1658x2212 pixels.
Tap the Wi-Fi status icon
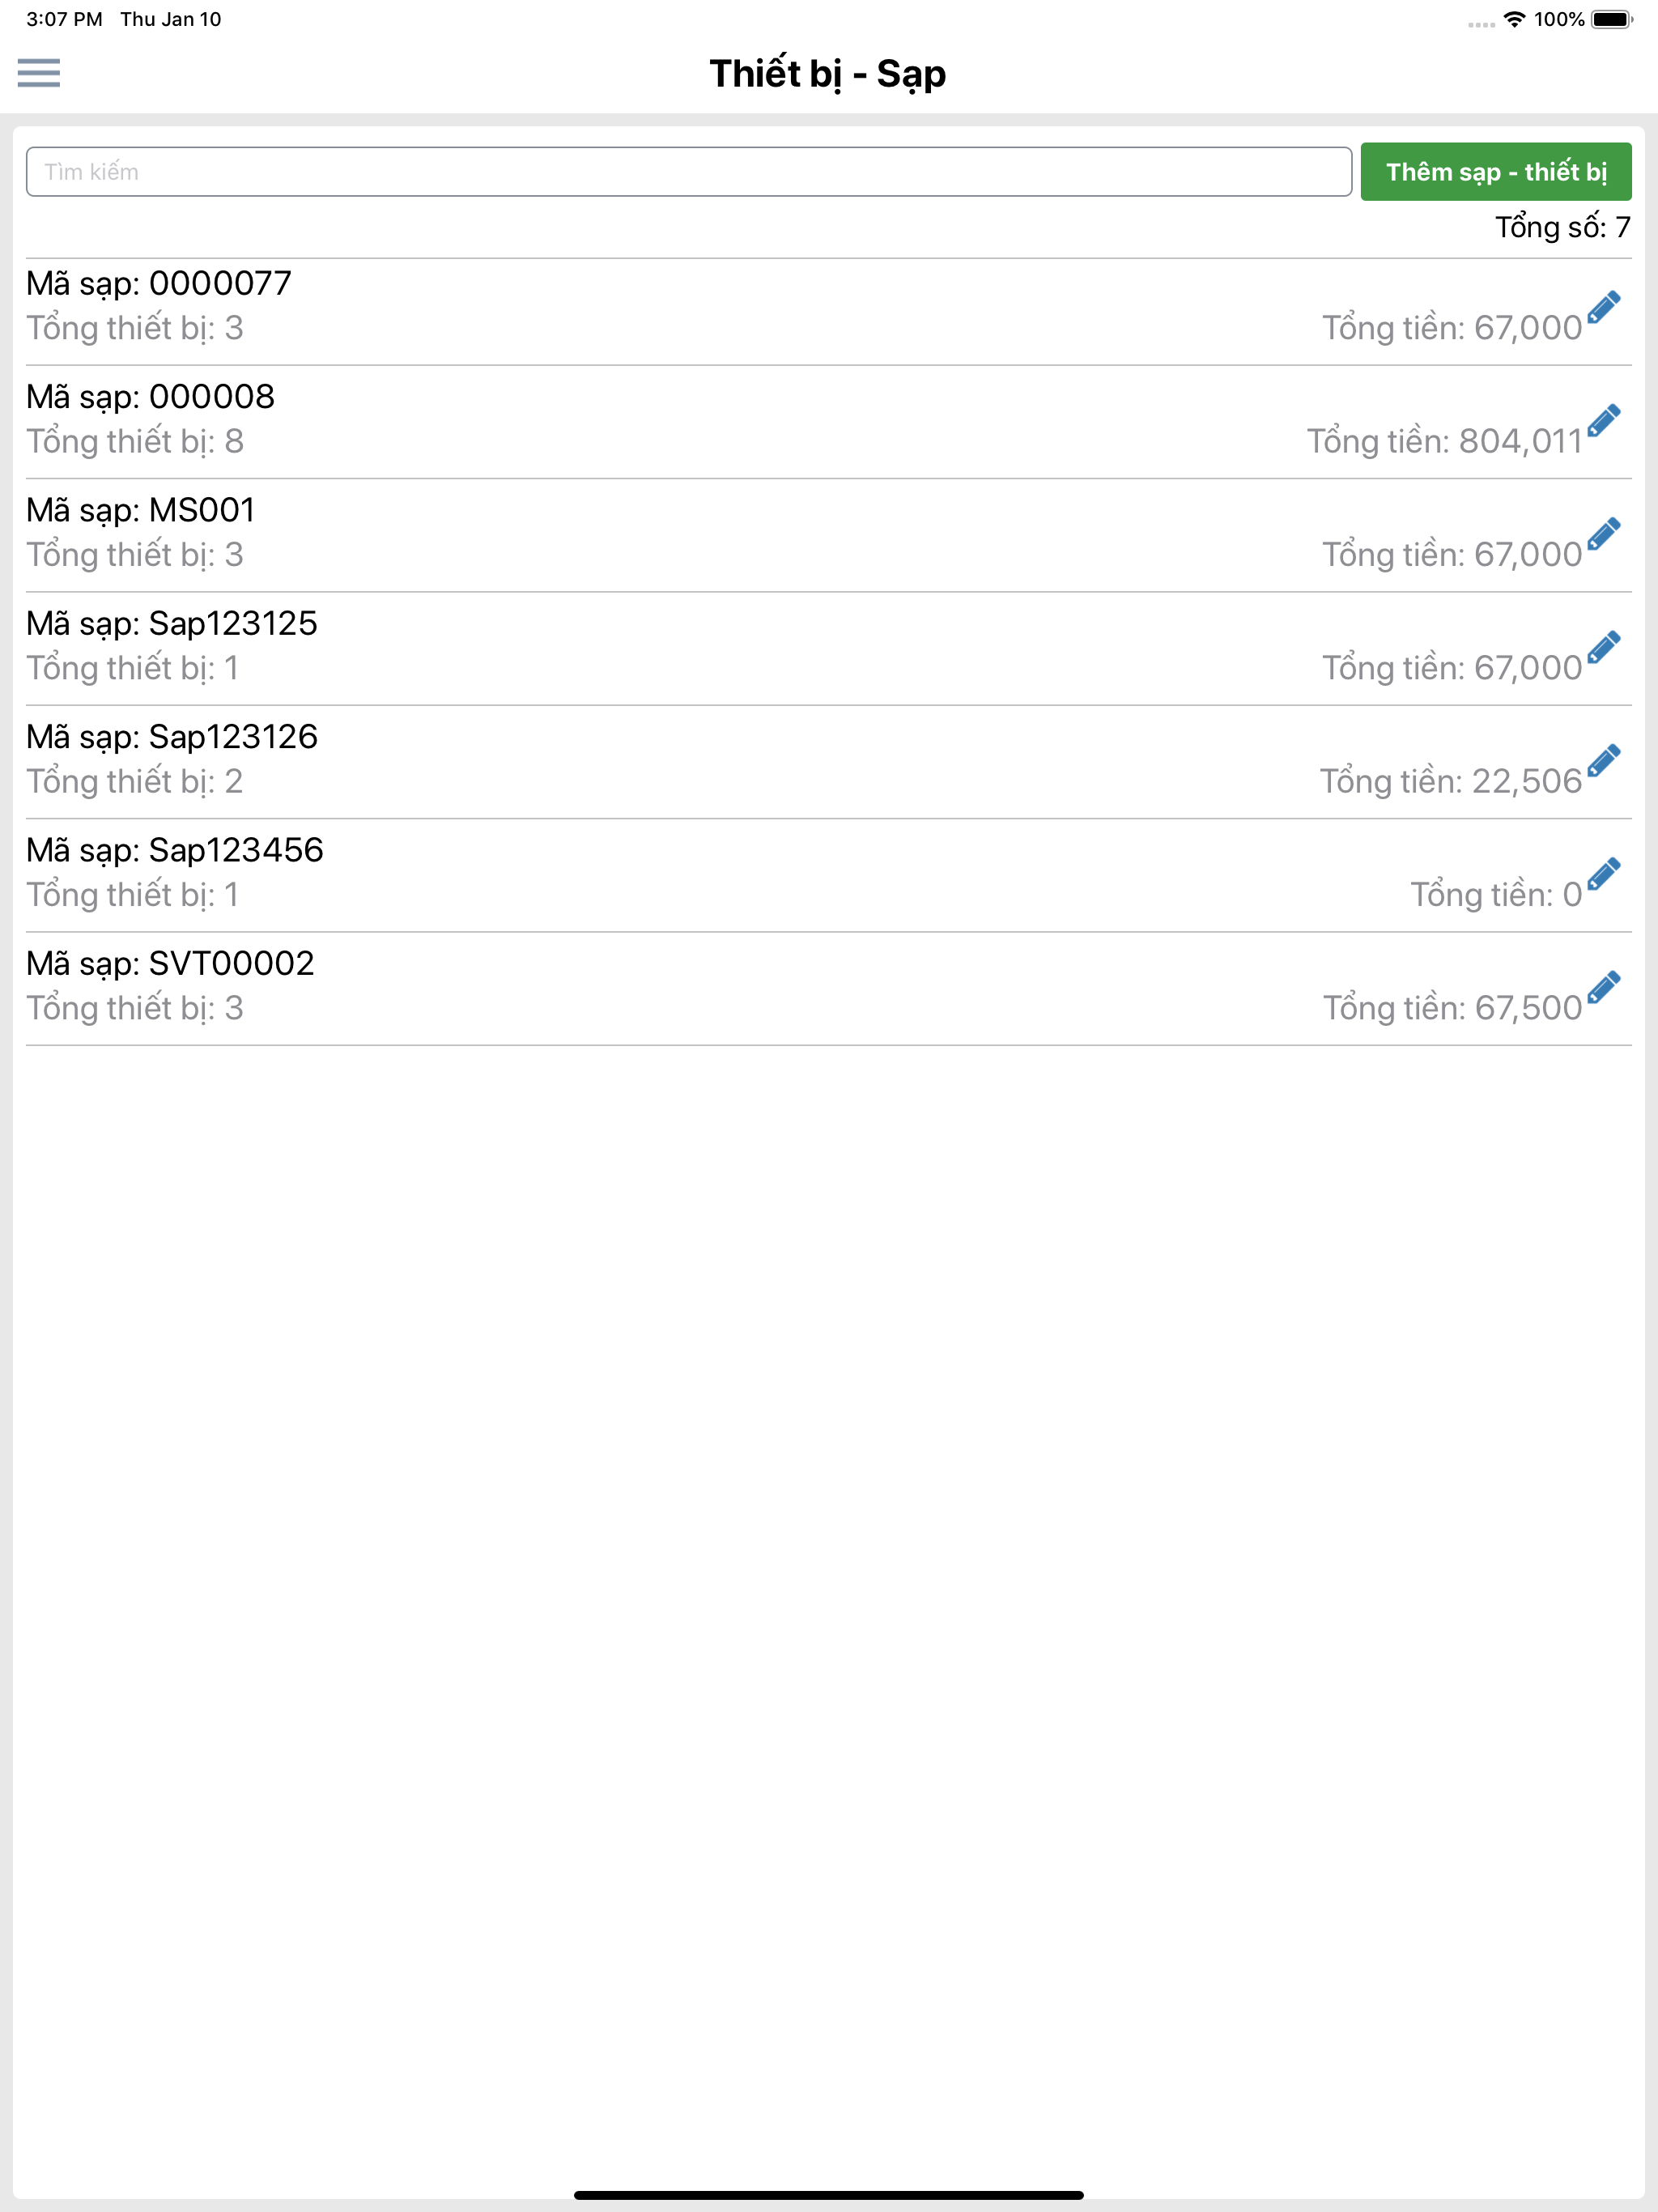click(x=1515, y=19)
